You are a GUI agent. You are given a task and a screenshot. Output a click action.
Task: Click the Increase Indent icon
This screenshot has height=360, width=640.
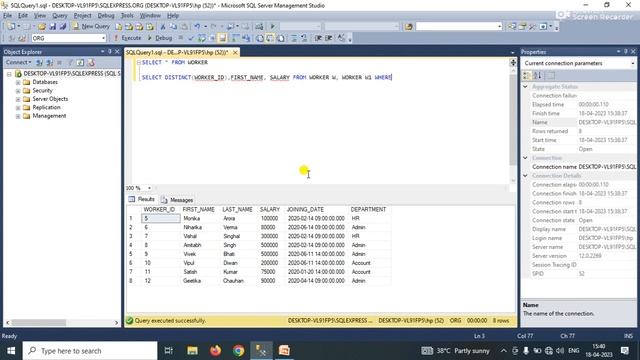329,38
